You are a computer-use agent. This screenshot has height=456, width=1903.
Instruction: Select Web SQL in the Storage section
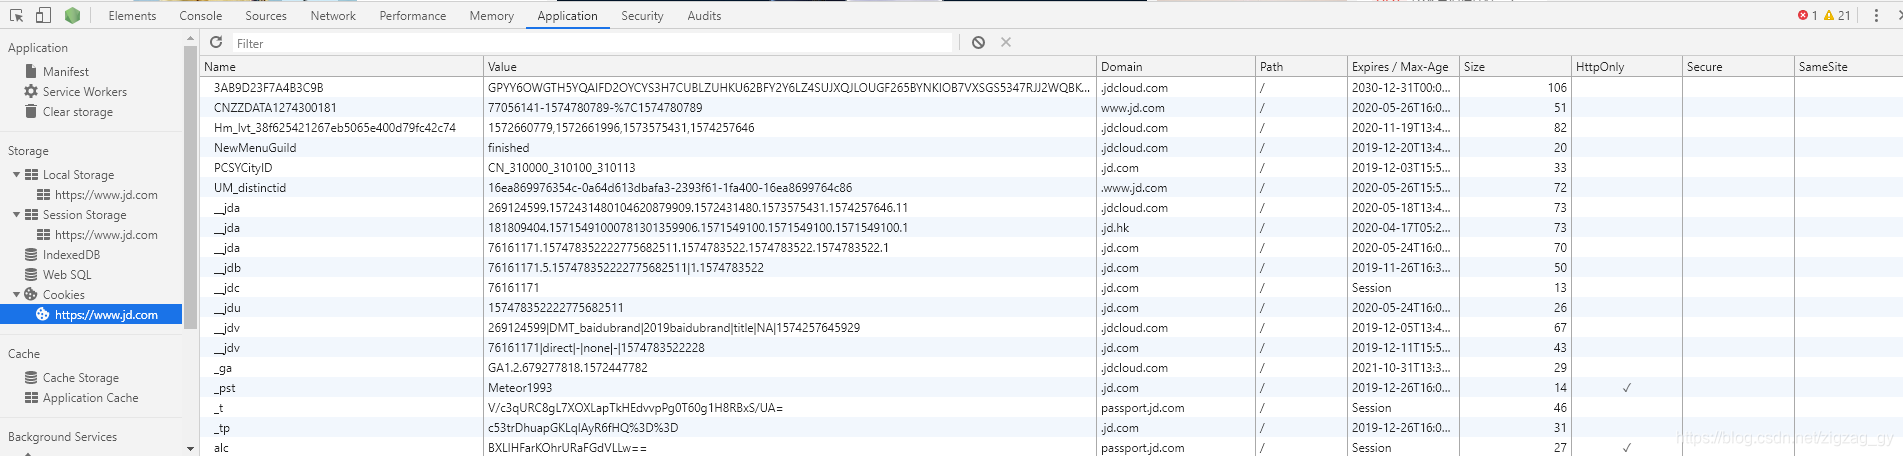[67, 275]
